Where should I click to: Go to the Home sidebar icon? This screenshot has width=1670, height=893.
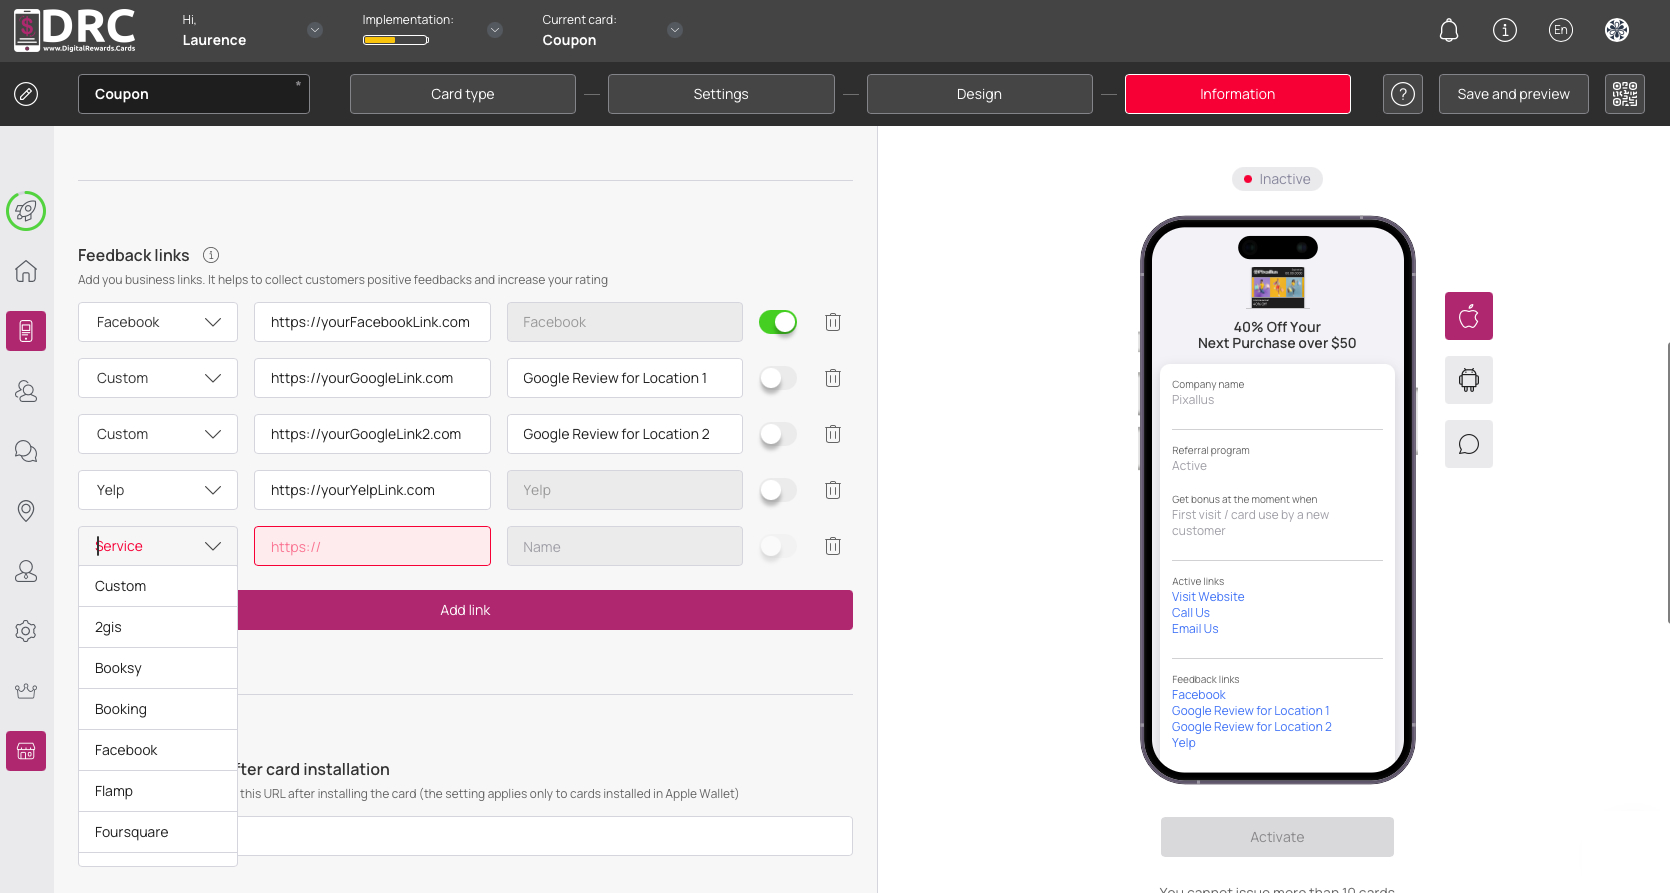pyautogui.click(x=26, y=271)
